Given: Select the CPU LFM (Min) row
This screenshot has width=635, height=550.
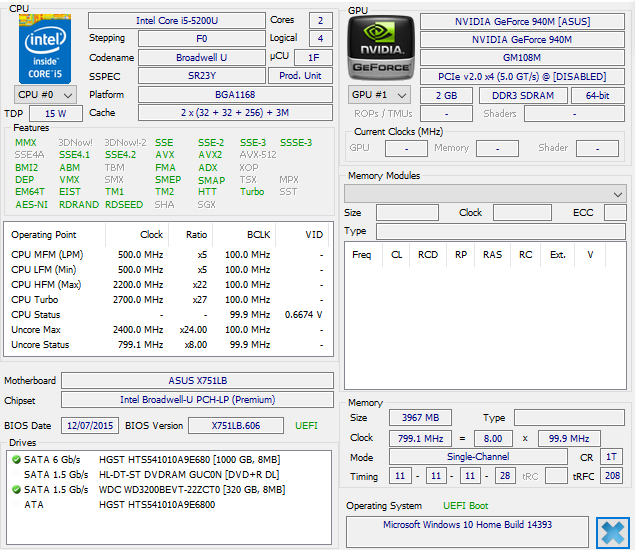Looking at the screenshot, I should pyautogui.click(x=167, y=270).
